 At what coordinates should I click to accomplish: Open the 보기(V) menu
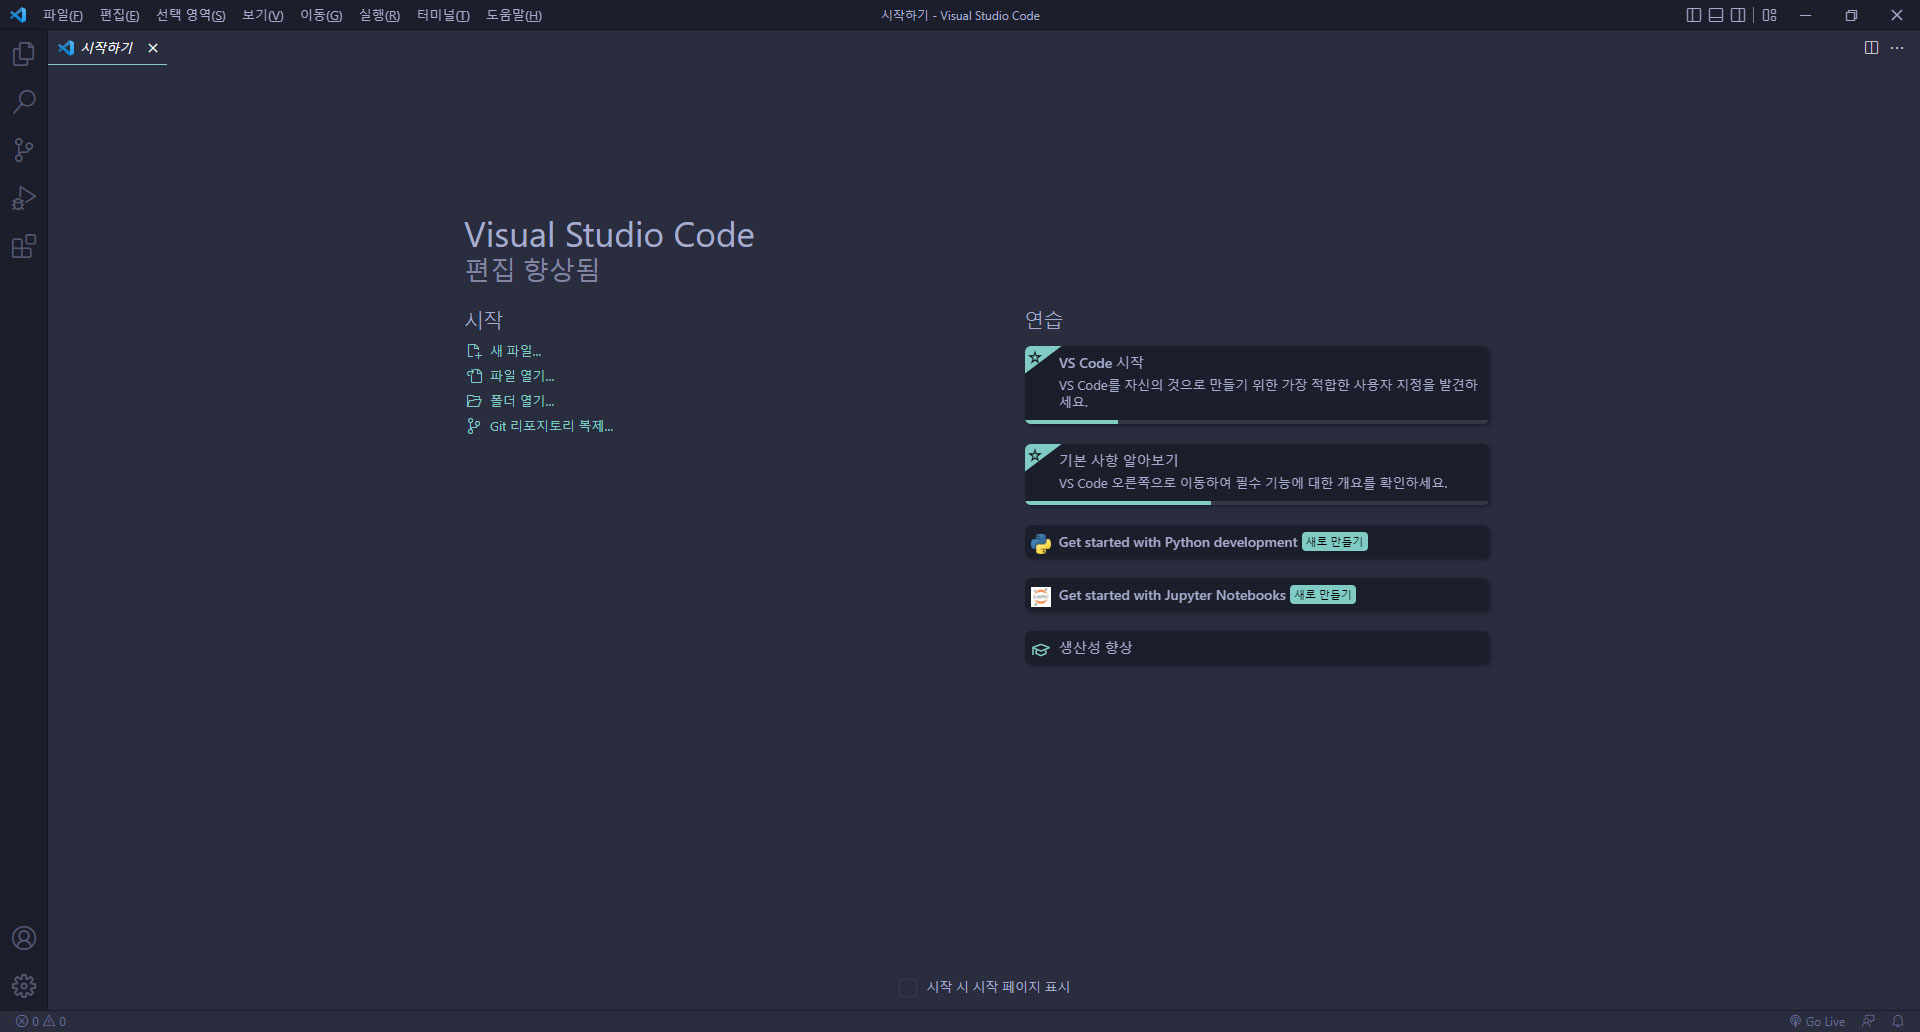(x=263, y=15)
